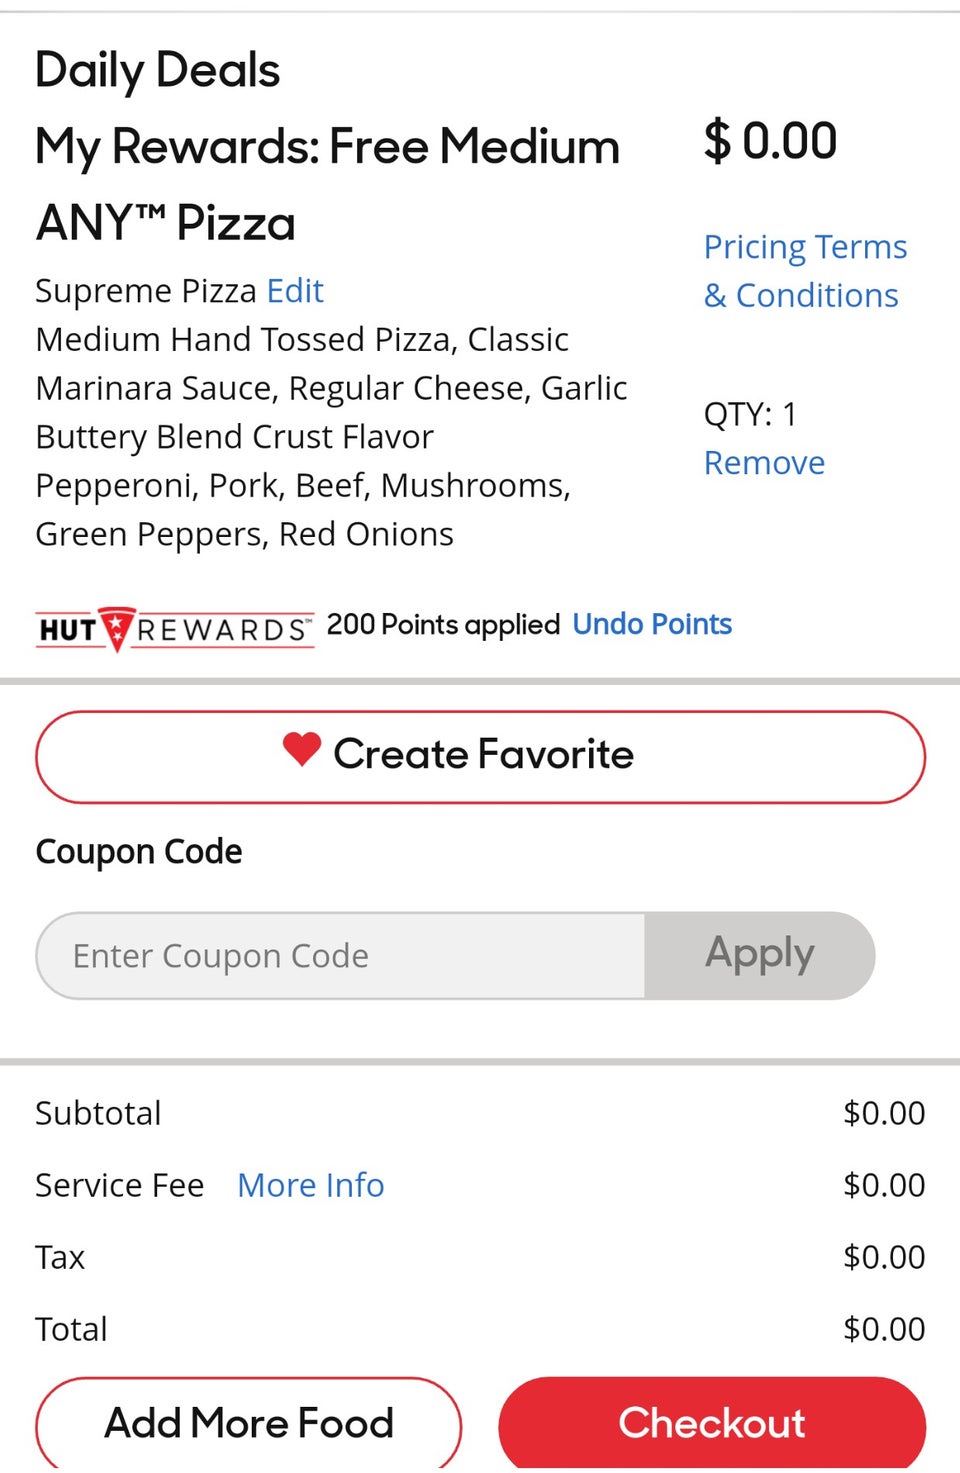Tap Add More Food
The width and height of the screenshot is (960, 1473).
(x=249, y=1423)
